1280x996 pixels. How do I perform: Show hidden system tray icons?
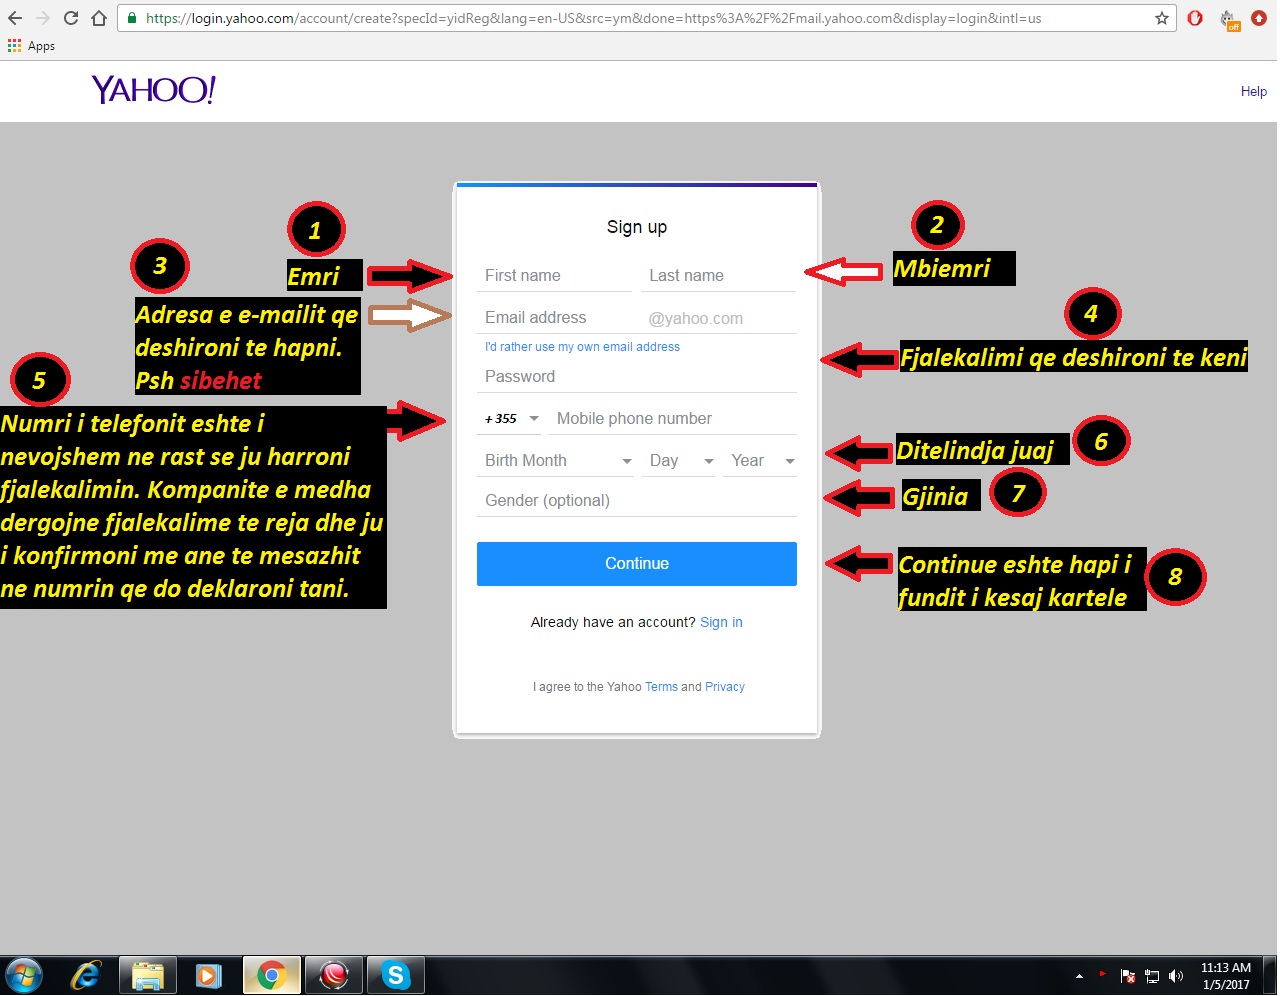(1079, 976)
